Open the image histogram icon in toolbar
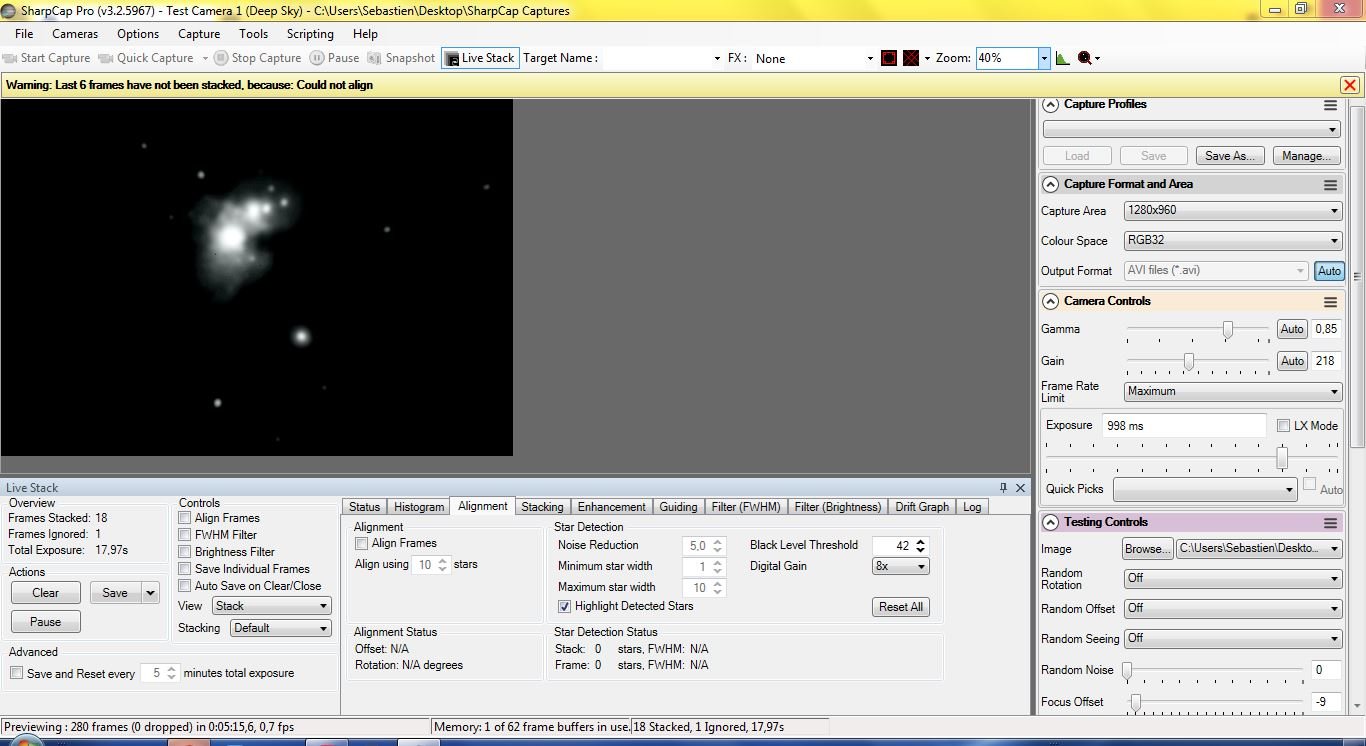 click(x=1062, y=58)
